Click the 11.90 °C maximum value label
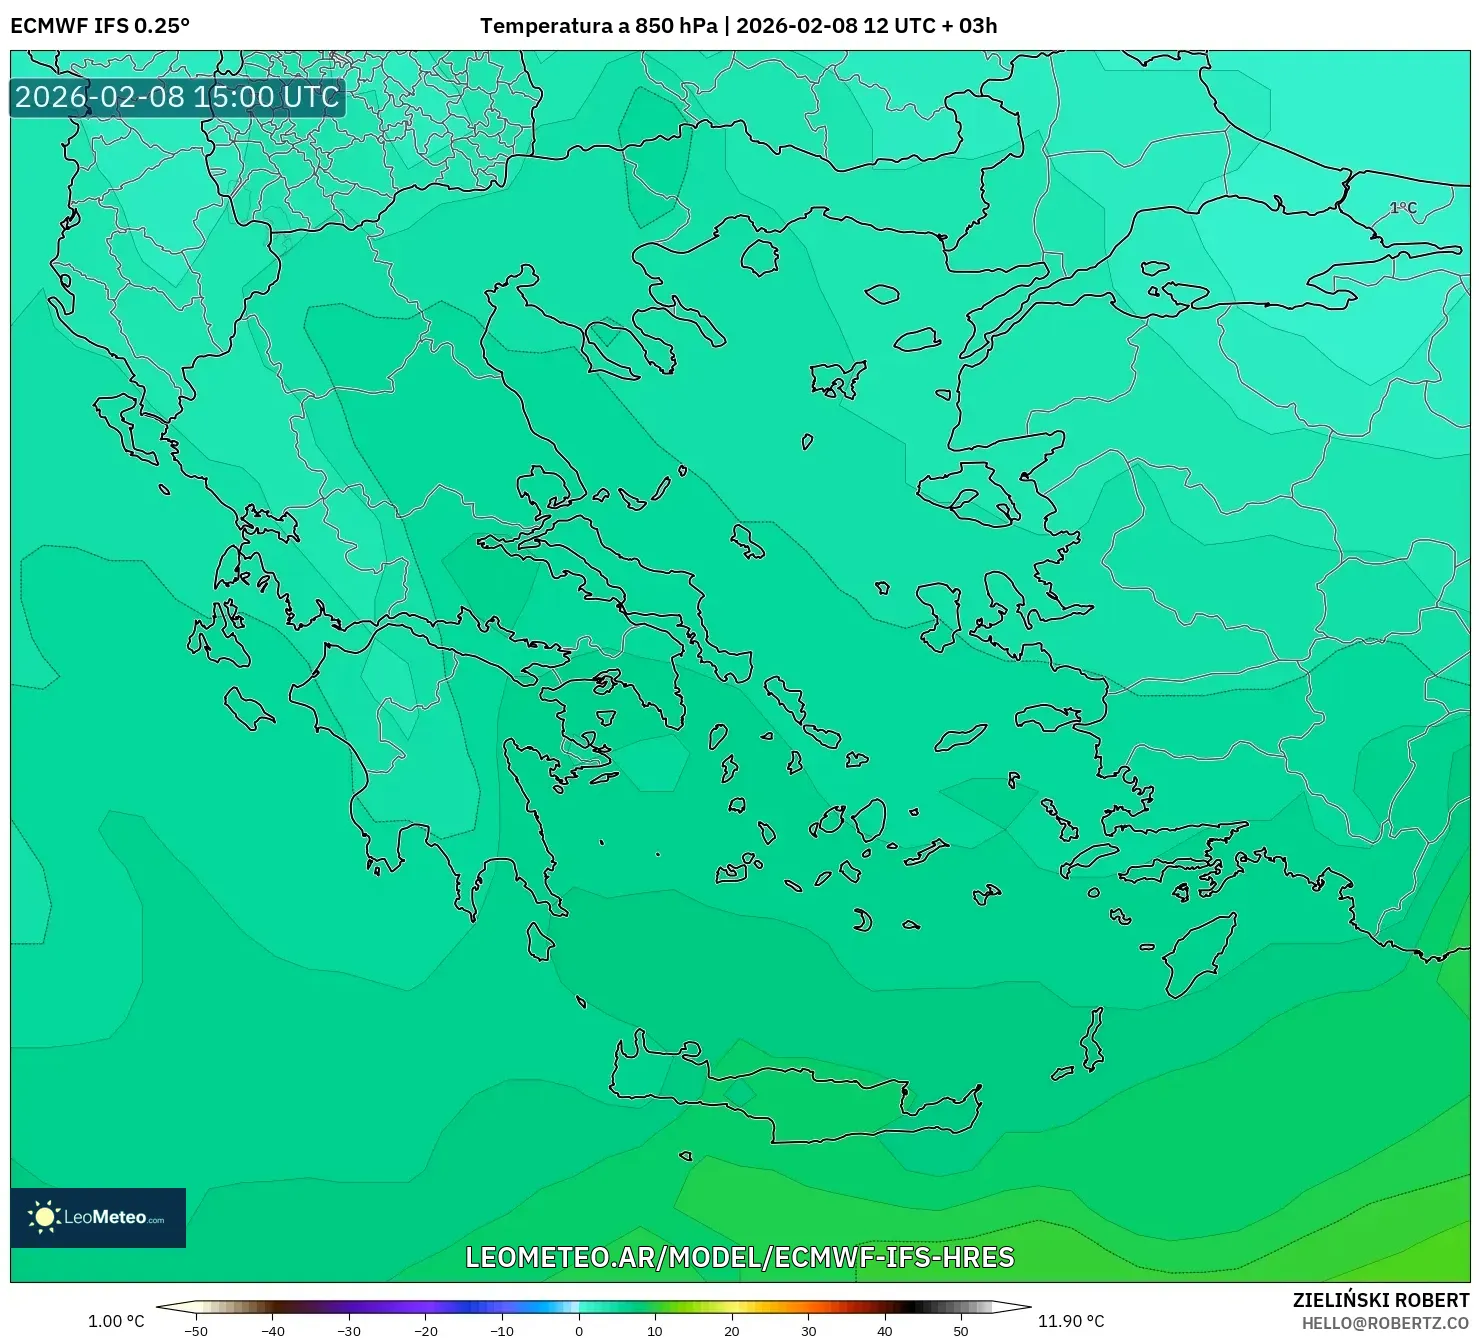Viewport: 1479px width, 1338px height. 1073,1320
